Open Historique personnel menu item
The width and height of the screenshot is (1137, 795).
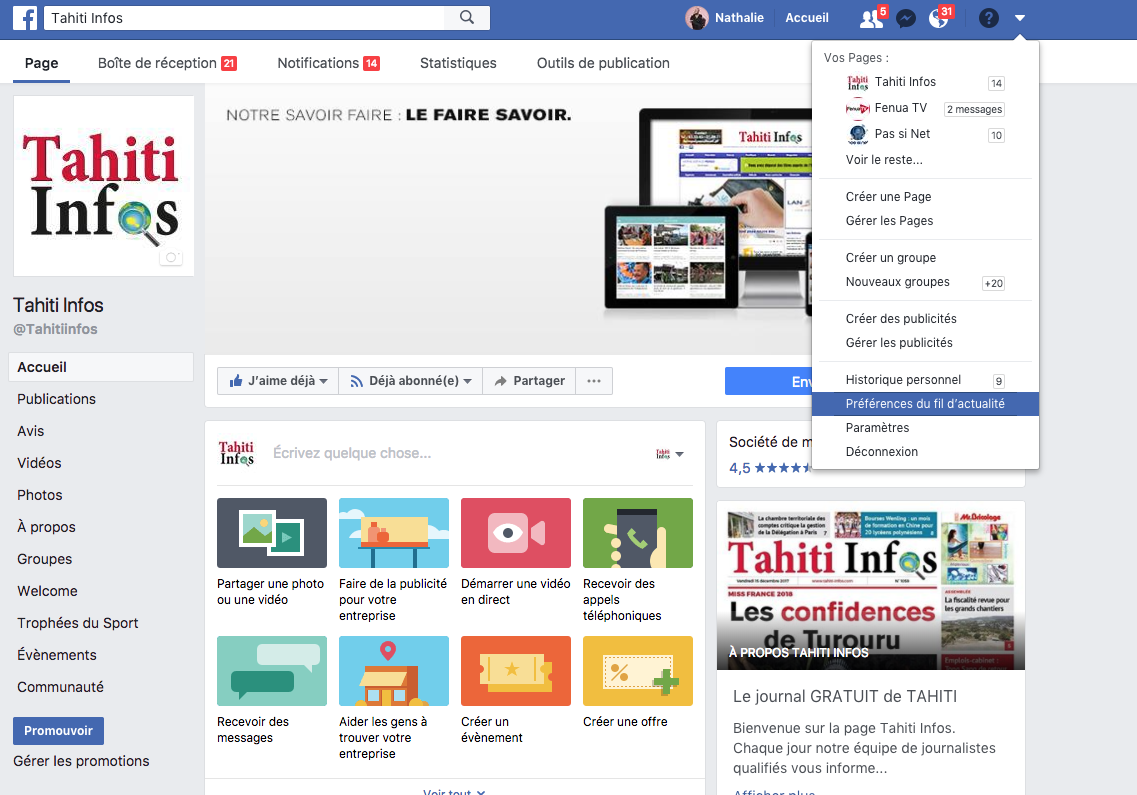click(x=925, y=380)
